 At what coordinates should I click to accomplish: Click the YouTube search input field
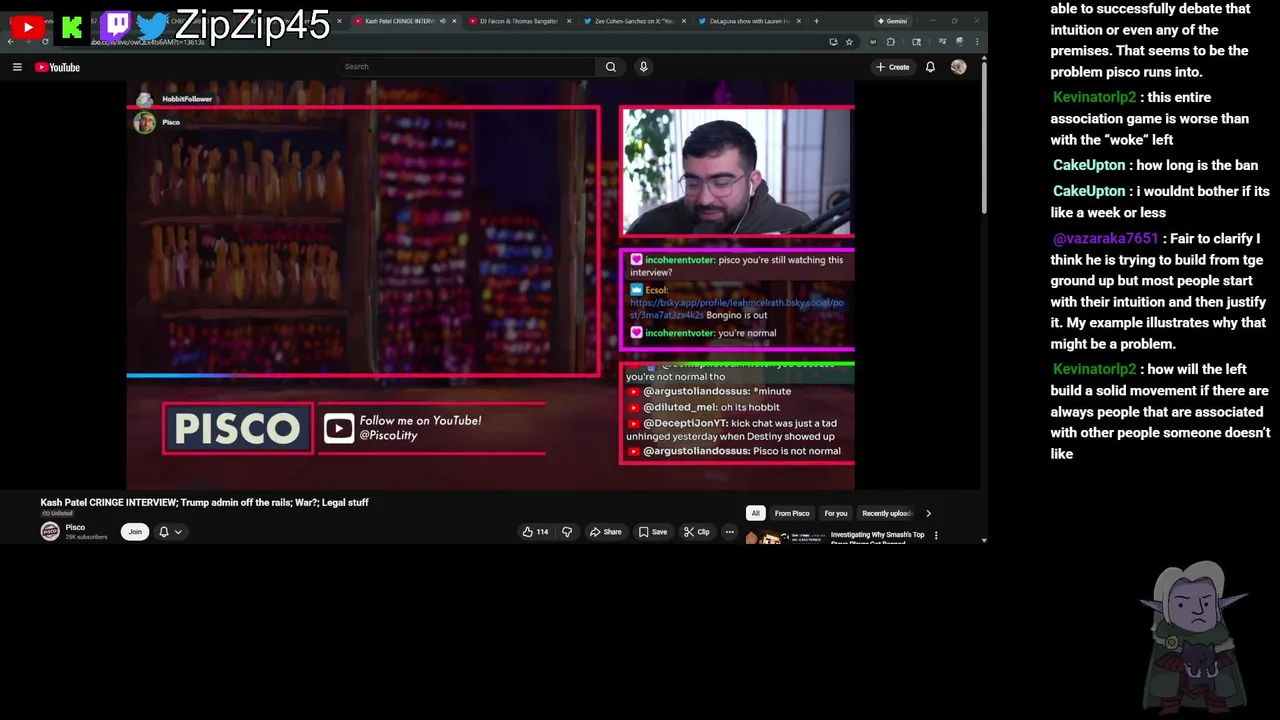(x=466, y=67)
